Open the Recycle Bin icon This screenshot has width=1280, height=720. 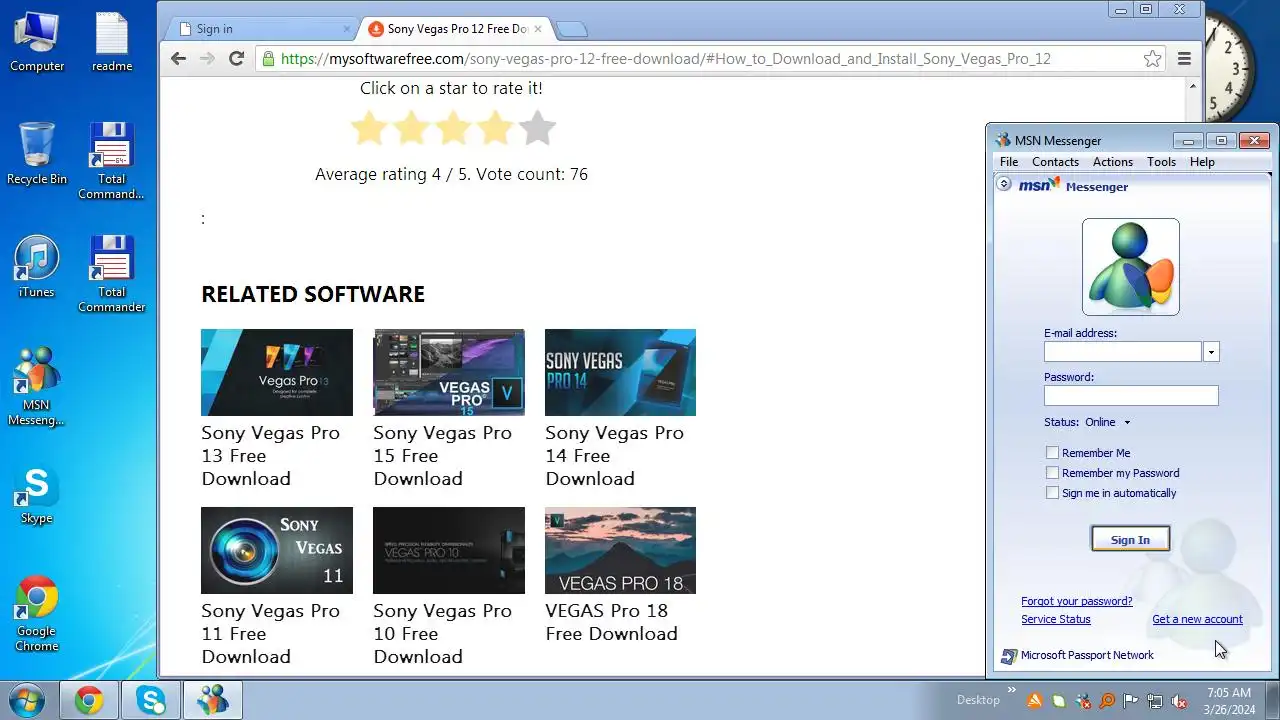click(x=37, y=153)
